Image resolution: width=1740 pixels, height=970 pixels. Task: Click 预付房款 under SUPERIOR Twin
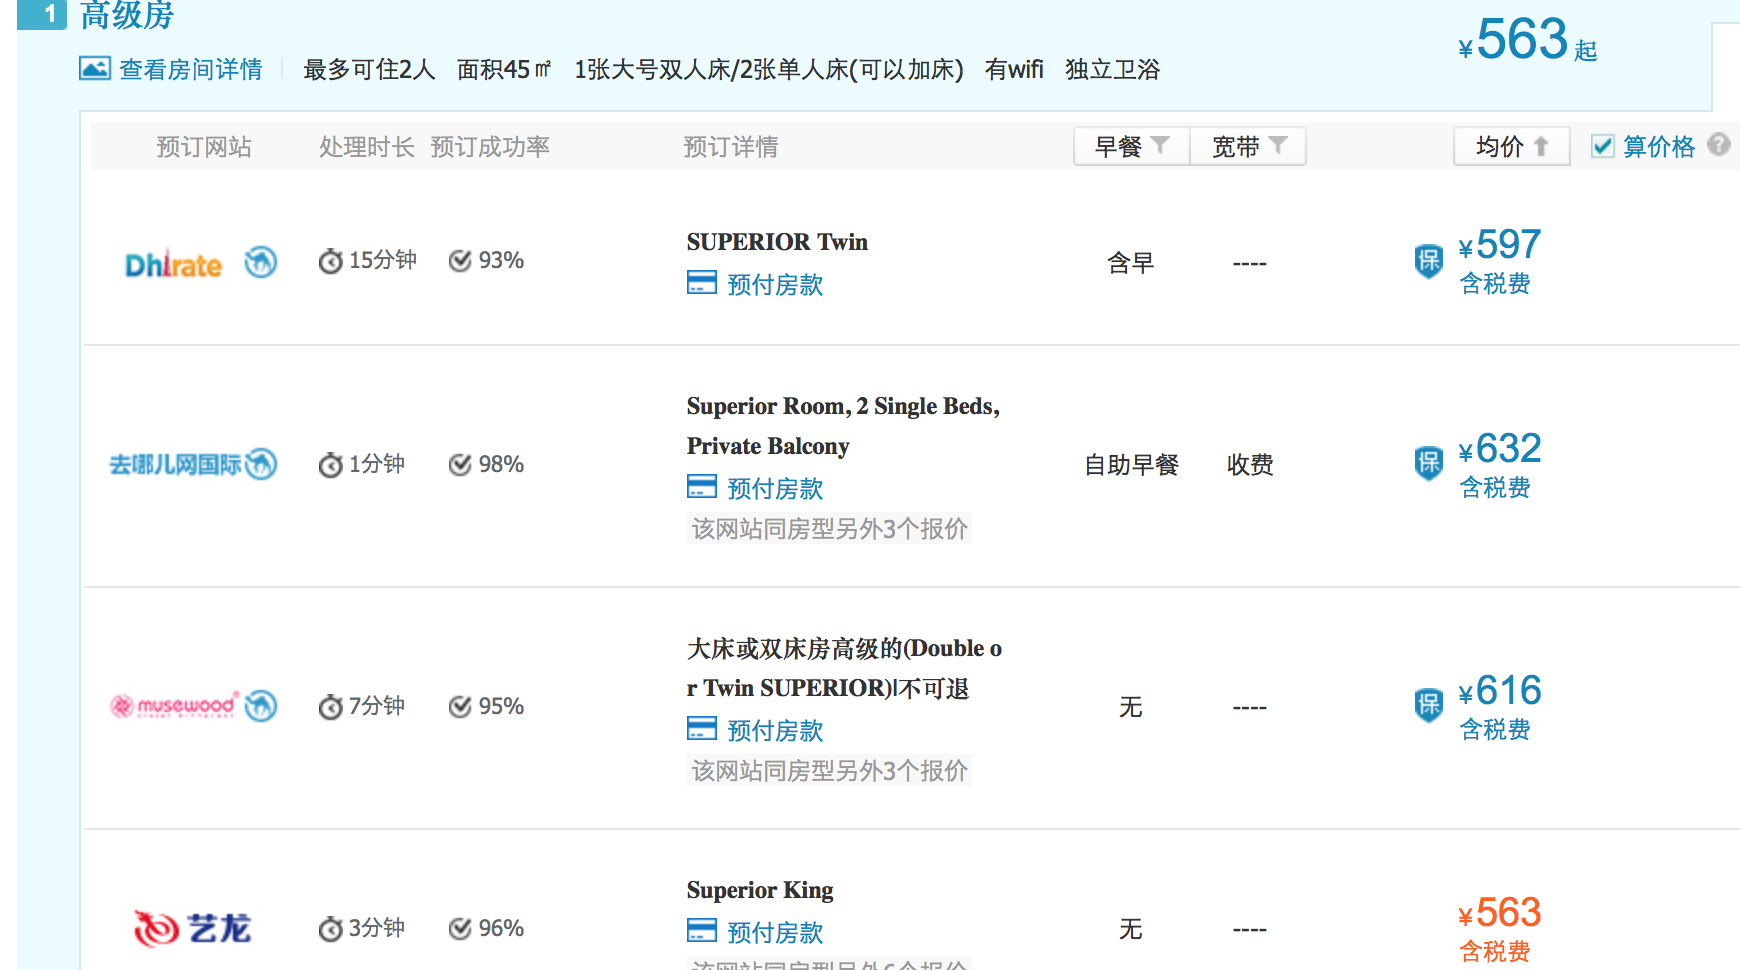[x=774, y=285]
